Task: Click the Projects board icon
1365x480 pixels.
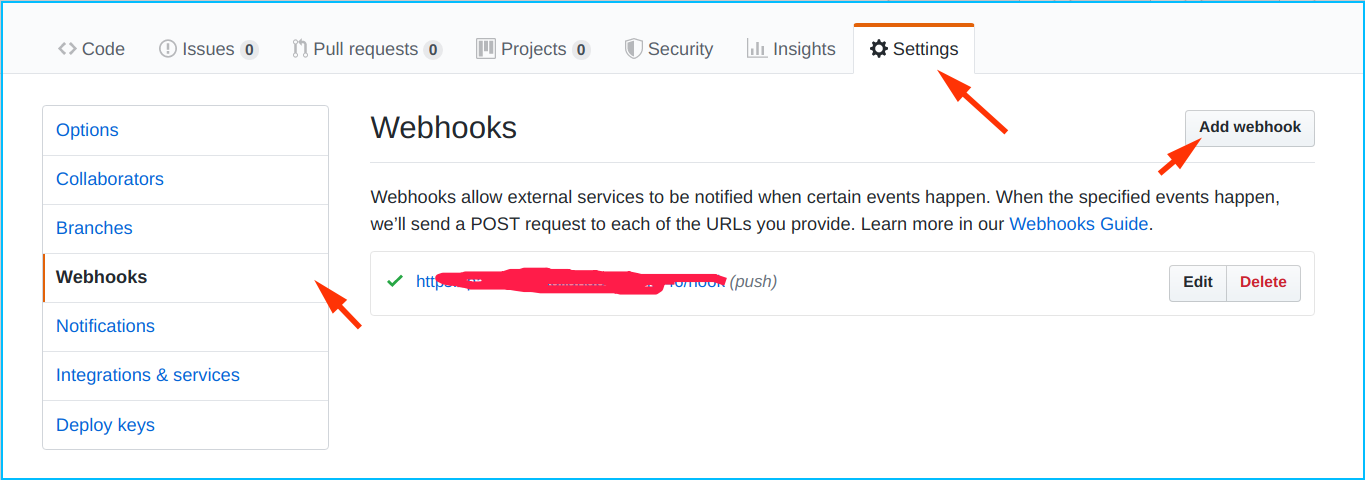Action: click(486, 49)
